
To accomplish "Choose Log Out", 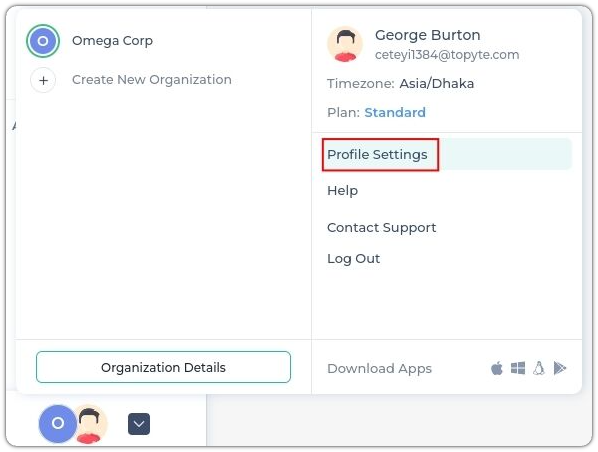I will [x=354, y=259].
